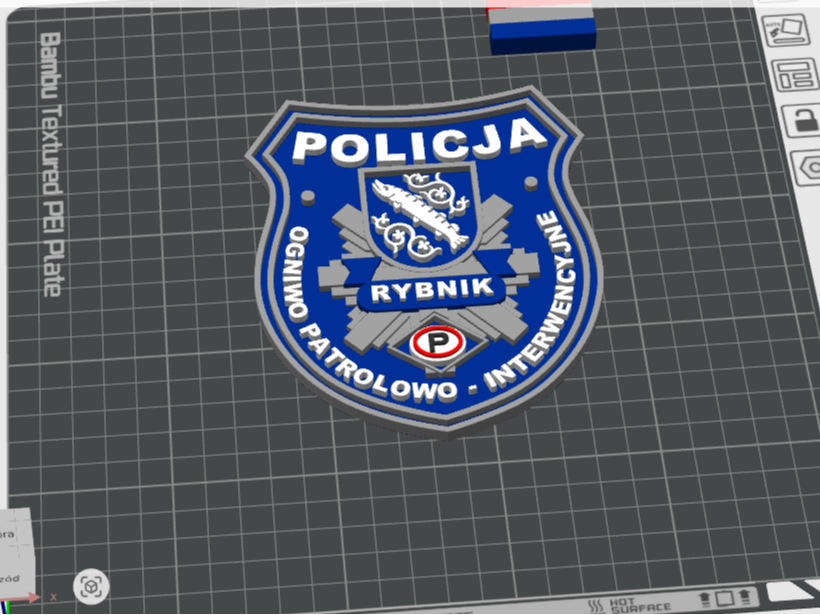Click the arrange plate layout icon
Viewport: 820px width, 615px height.
pos(796,75)
